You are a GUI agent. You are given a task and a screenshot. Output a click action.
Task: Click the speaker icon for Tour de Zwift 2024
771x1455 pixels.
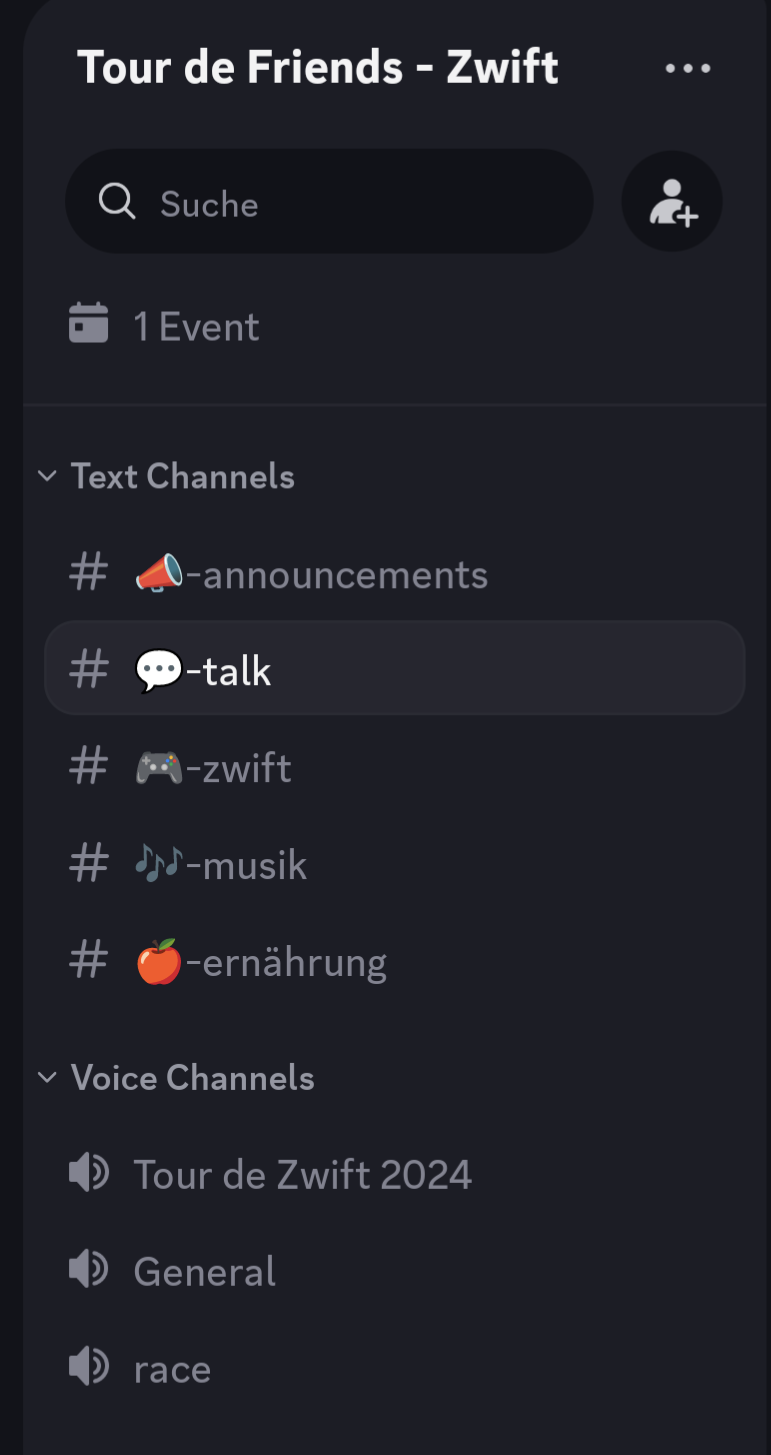[89, 1173]
